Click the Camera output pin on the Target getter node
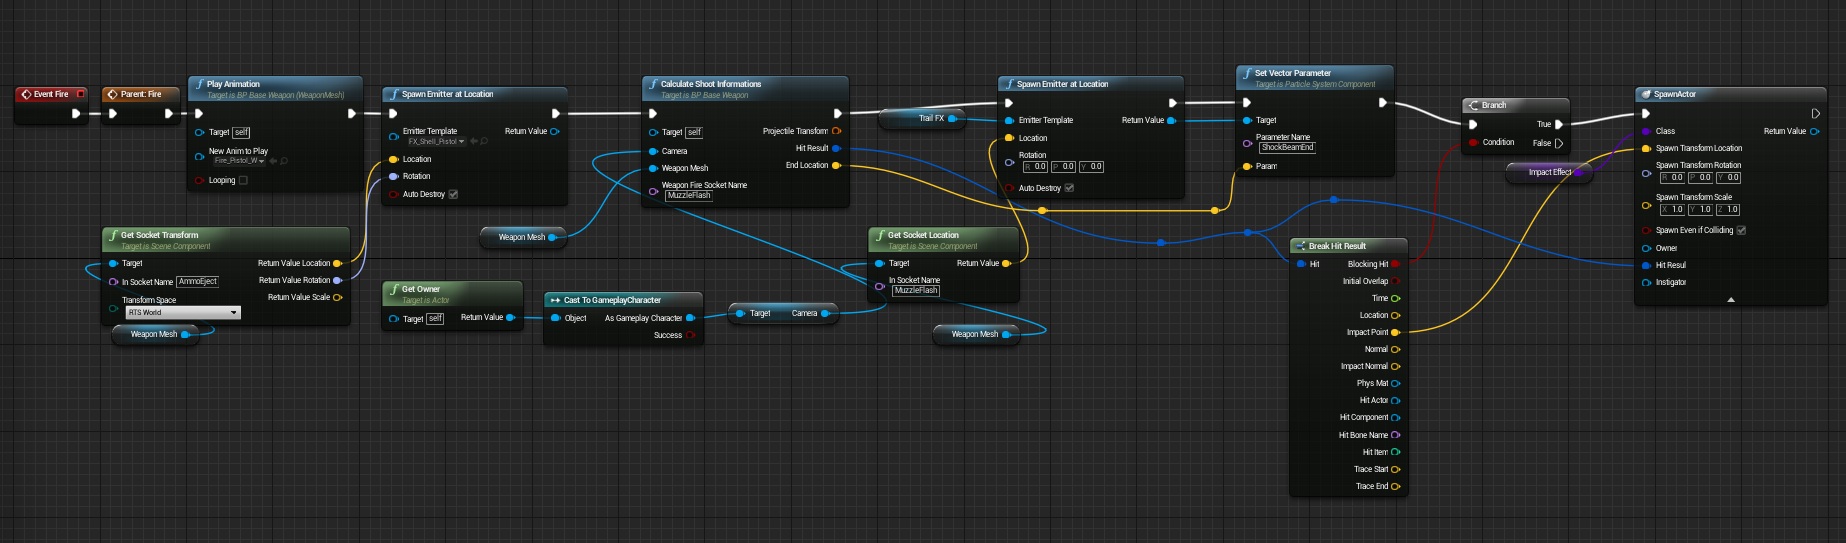1846x543 pixels. 825,313
